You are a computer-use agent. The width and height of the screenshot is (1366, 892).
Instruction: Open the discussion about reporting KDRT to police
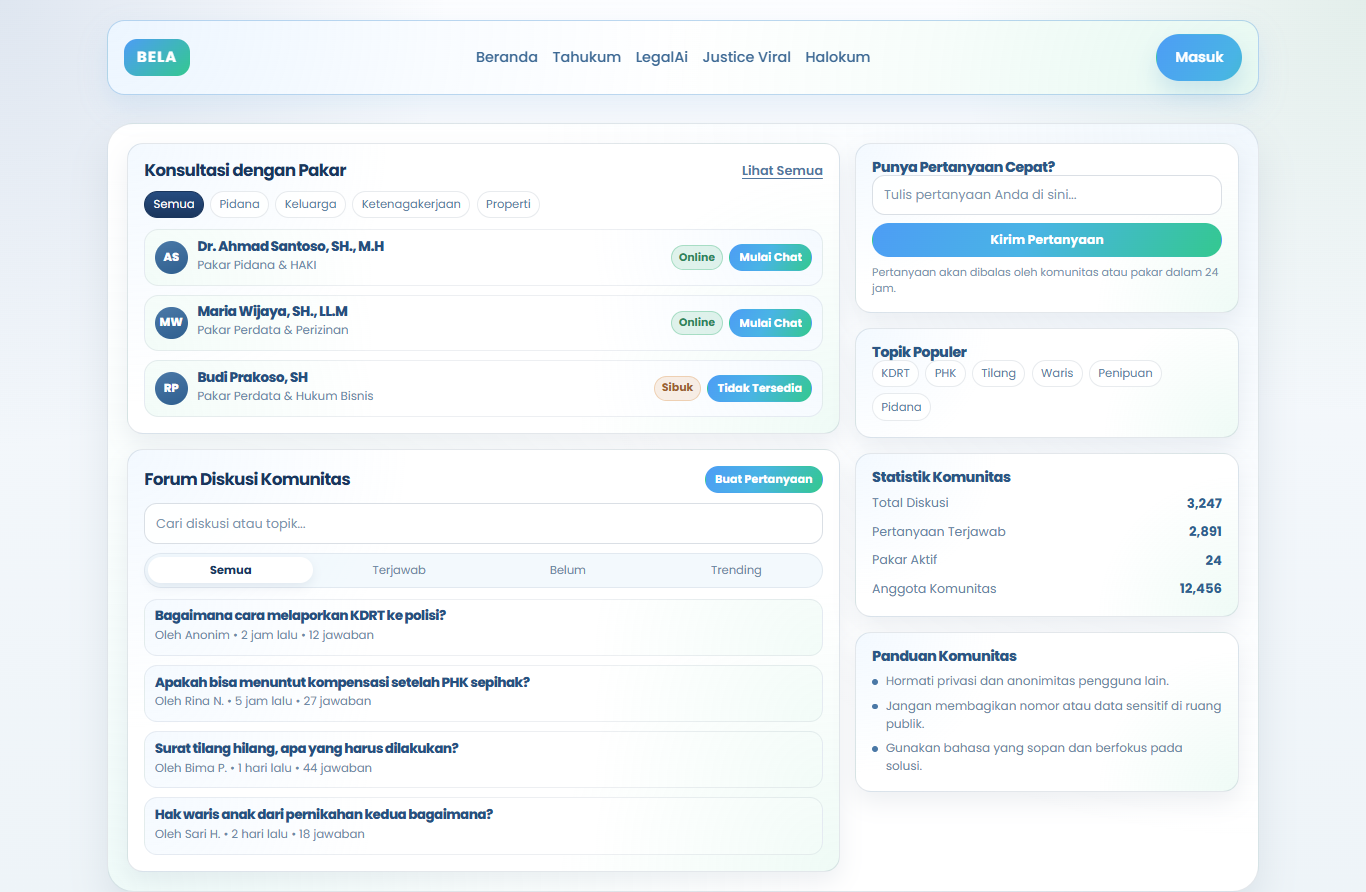click(300, 615)
